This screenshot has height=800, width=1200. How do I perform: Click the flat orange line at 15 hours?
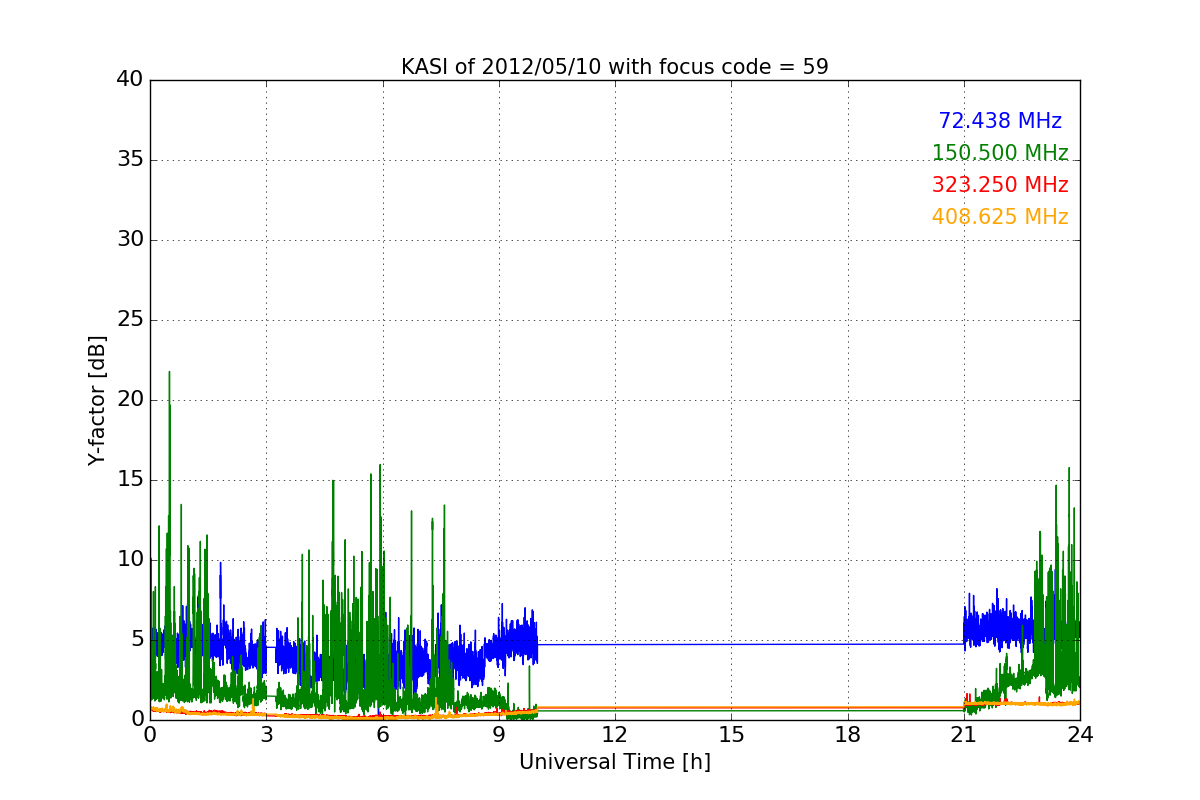point(731,707)
